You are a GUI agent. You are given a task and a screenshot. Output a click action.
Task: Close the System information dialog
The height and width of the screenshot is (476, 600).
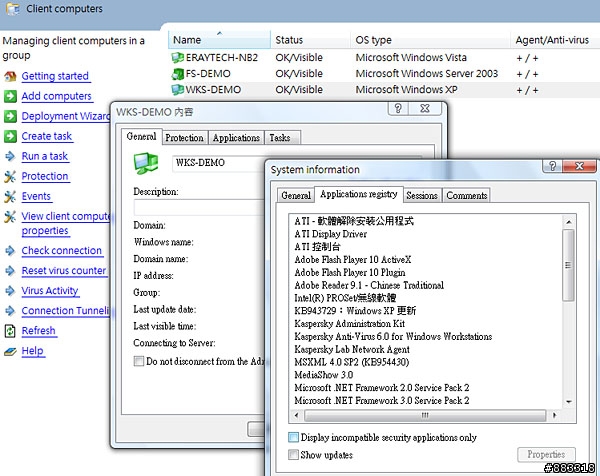579,166
